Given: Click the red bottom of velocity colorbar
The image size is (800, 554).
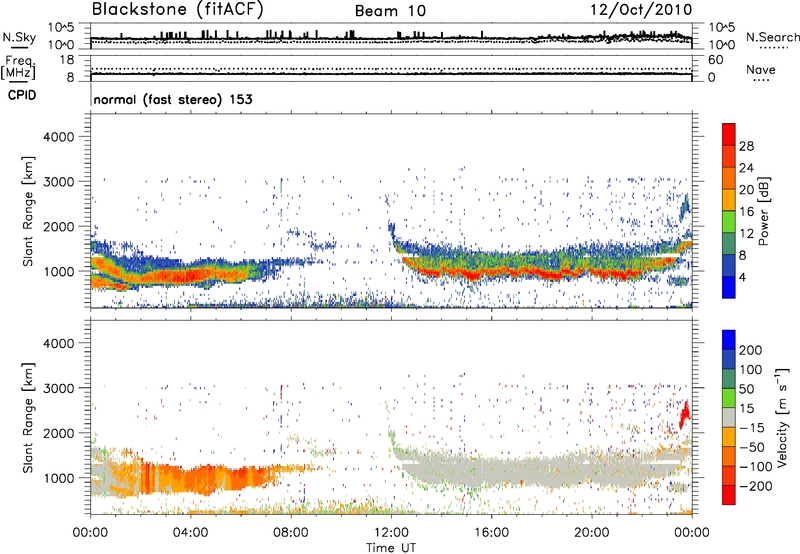Looking at the screenshot, I should 729,495.
